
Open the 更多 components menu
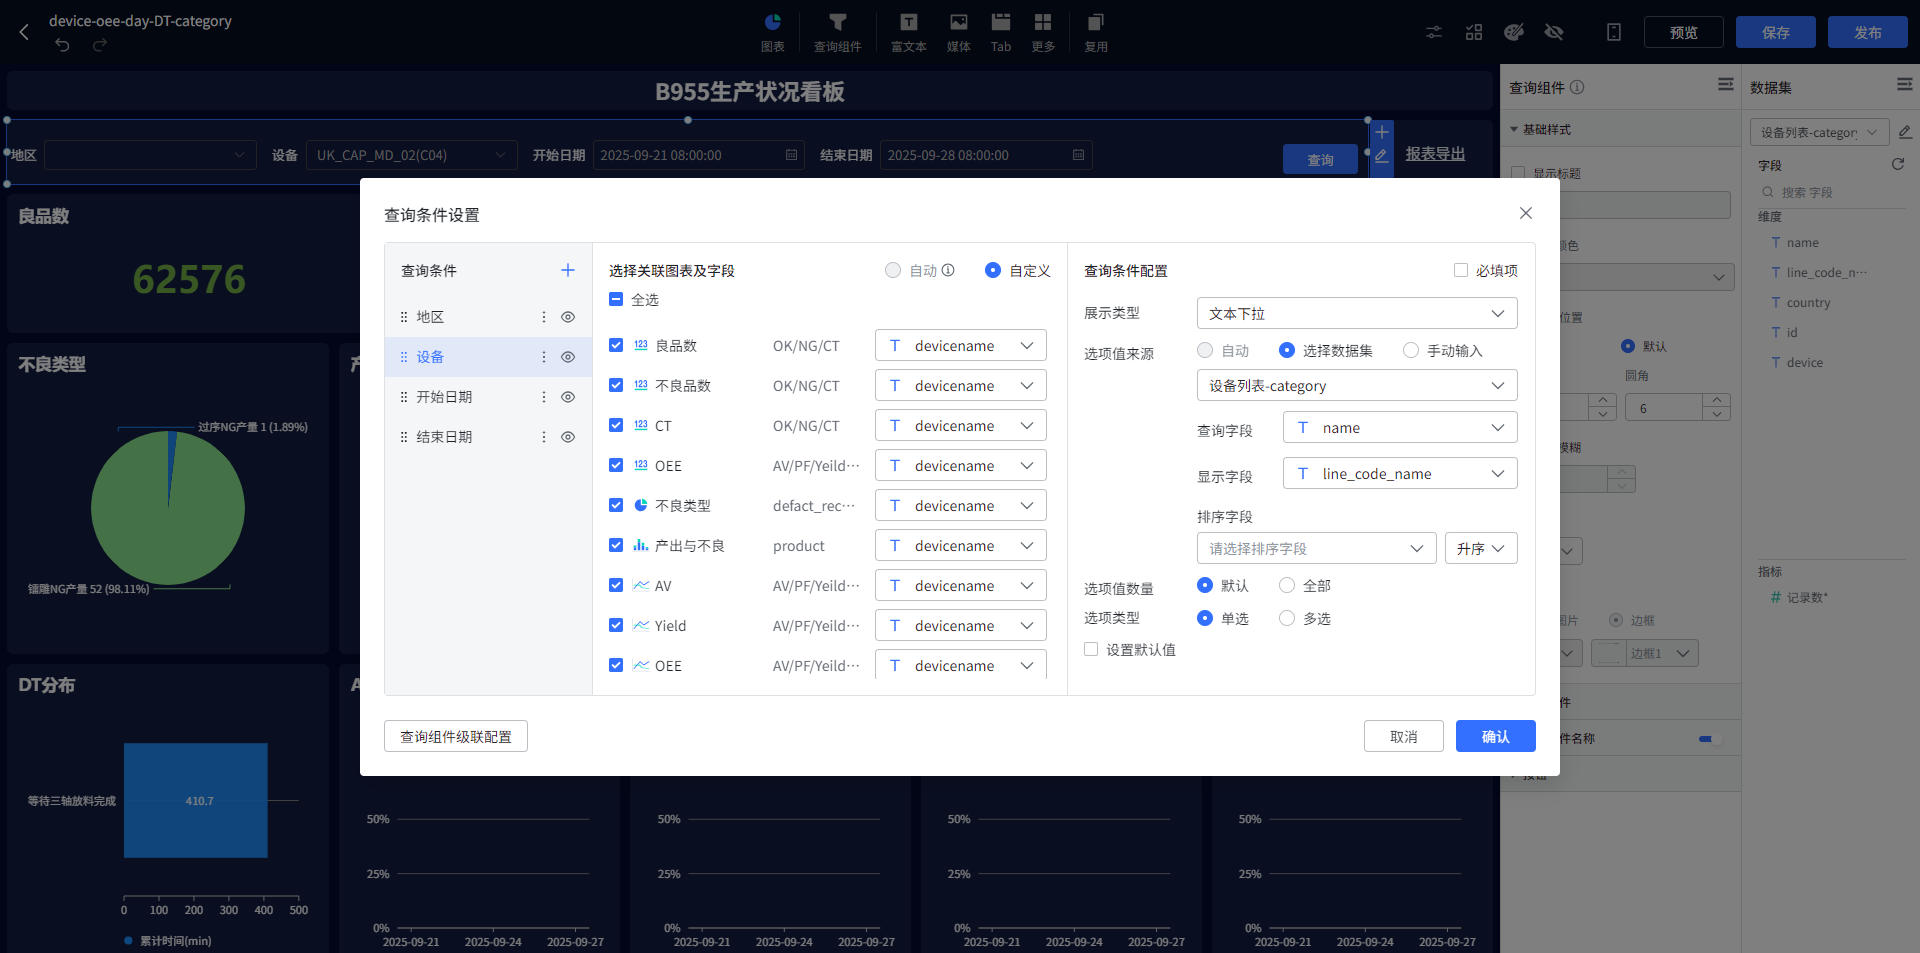pos(1043,32)
